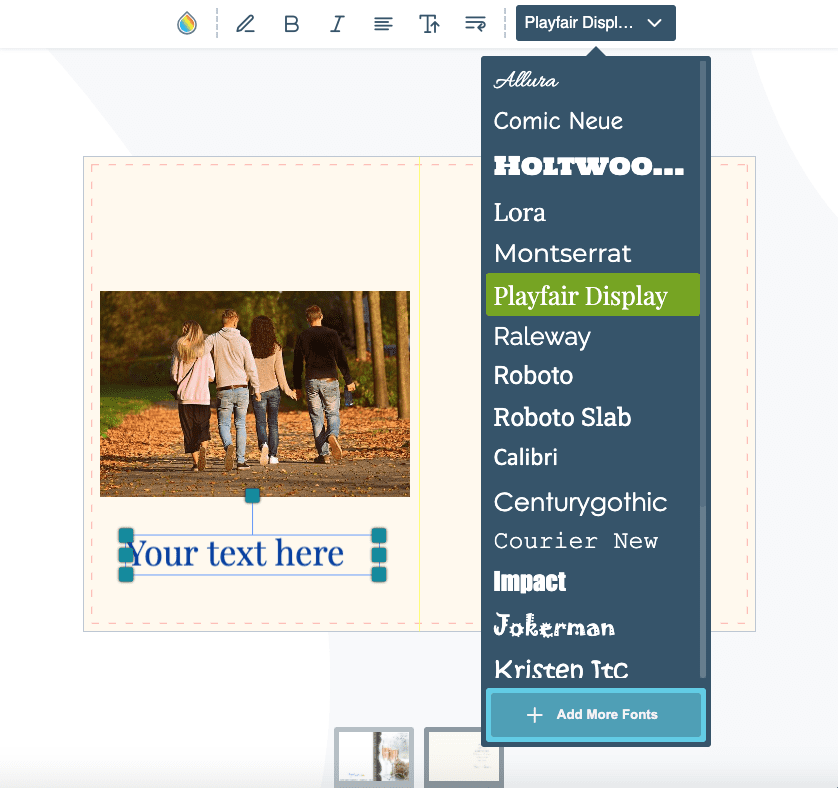Select highlighted Playfair Display font
This screenshot has height=788, width=838.
593,295
